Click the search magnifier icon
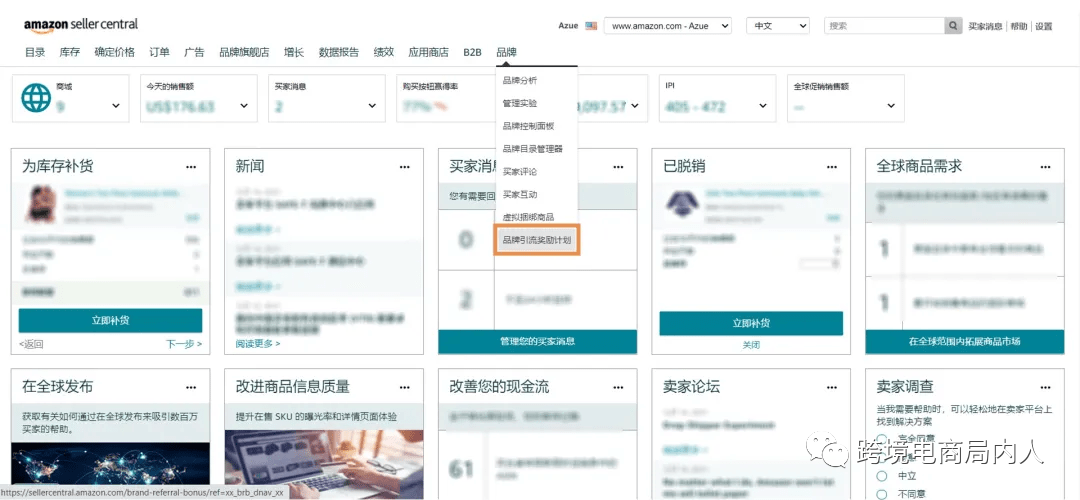The height and width of the screenshot is (500, 1080). (953, 26)
